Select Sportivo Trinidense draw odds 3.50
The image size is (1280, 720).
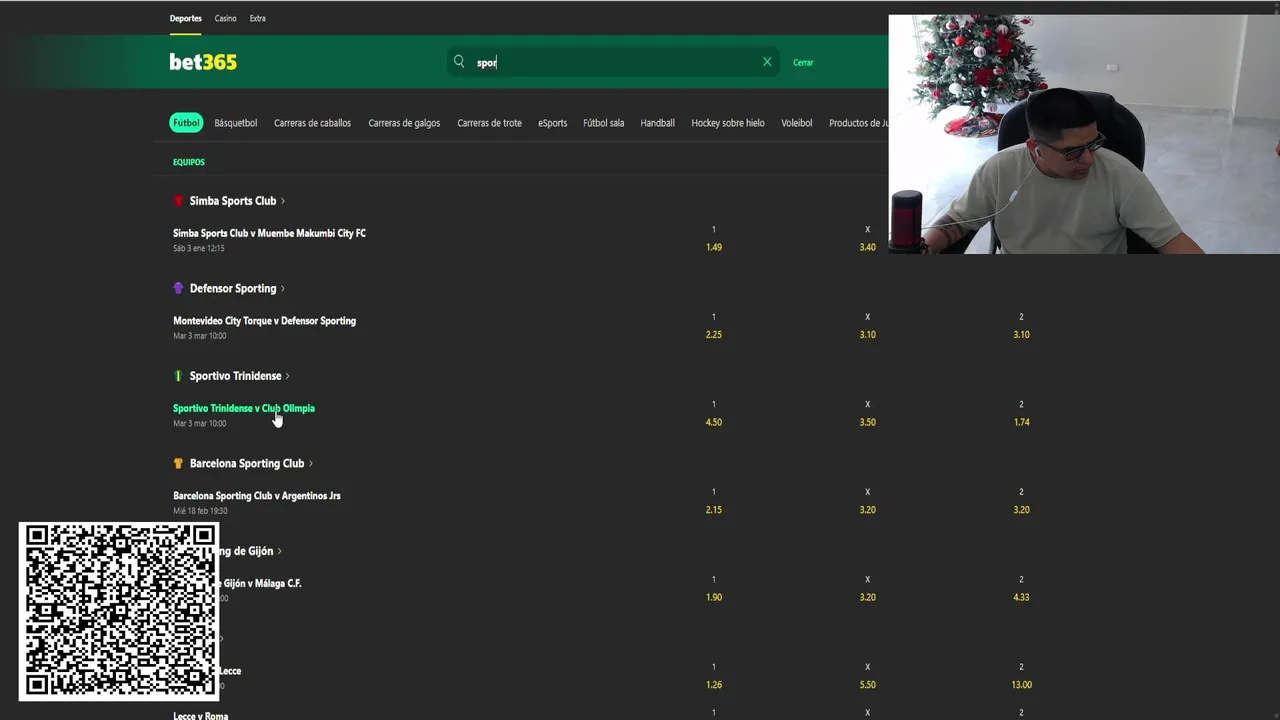tap(867, 422)
